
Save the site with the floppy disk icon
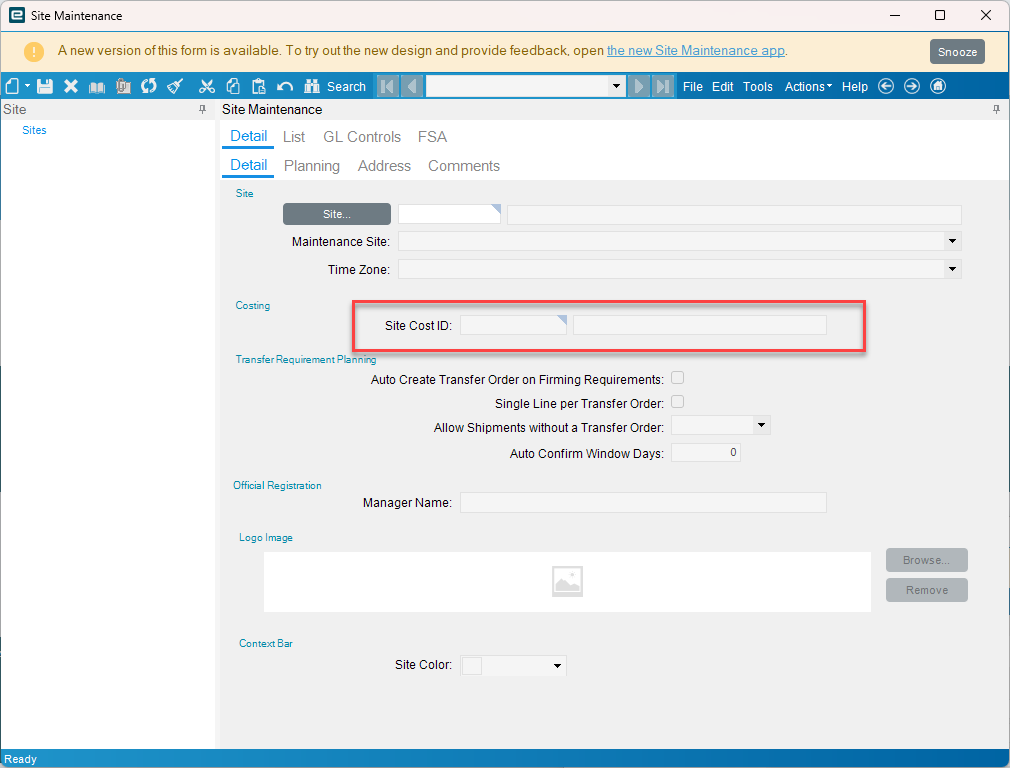tap(44, 86)
